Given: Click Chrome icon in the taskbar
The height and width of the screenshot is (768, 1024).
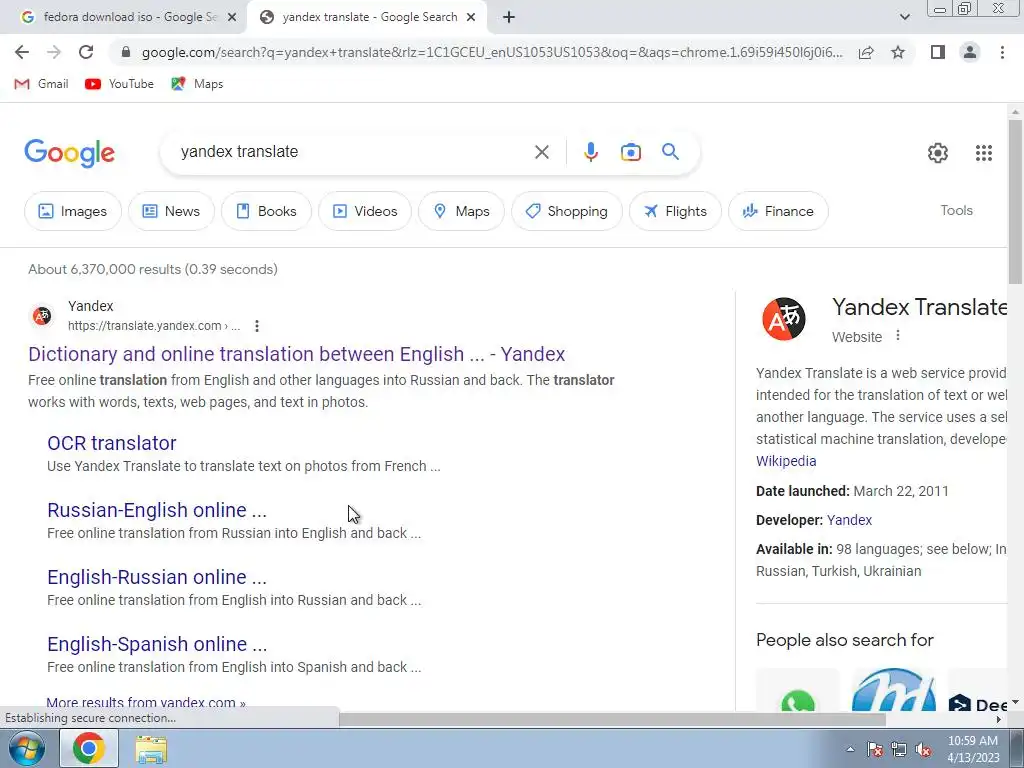Looking at the screenshot, I should point(89,748).
